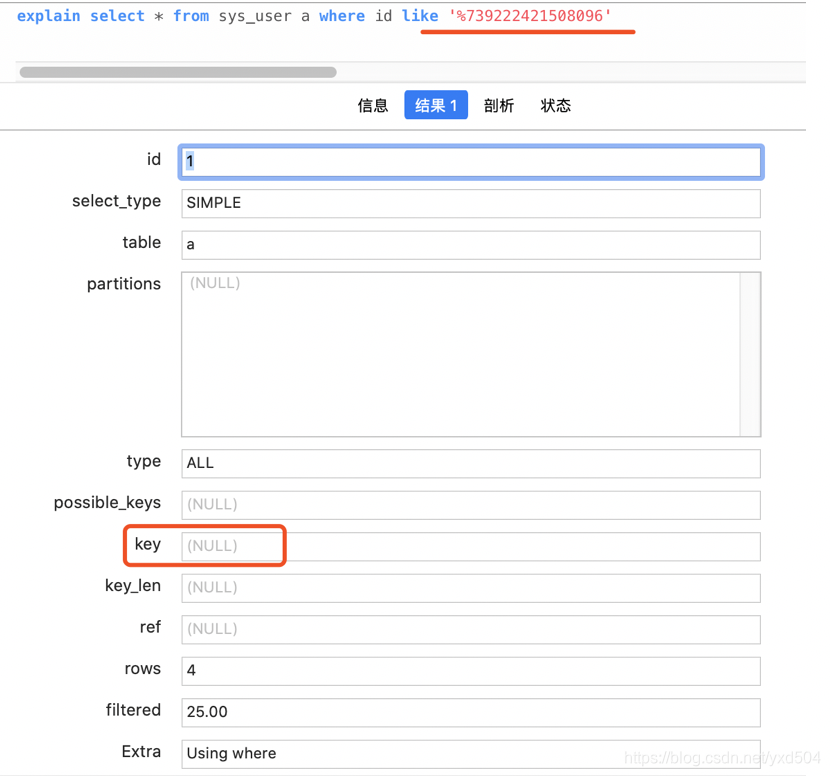Click the 'rows' field label
Viewport: 830px width, 776px height.
pos(143,669)
